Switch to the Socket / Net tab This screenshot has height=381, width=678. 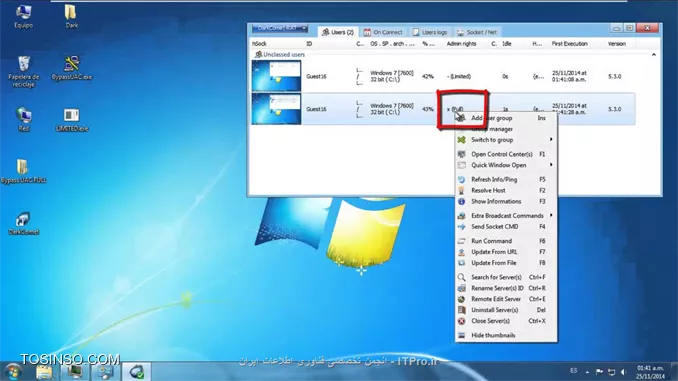coord(477,32)
